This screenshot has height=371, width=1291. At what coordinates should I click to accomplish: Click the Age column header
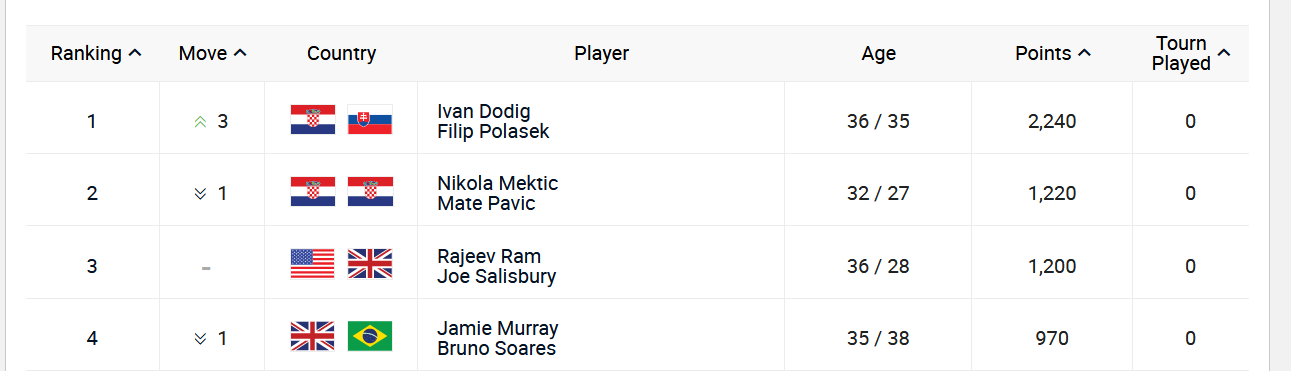tap(878, 53)
